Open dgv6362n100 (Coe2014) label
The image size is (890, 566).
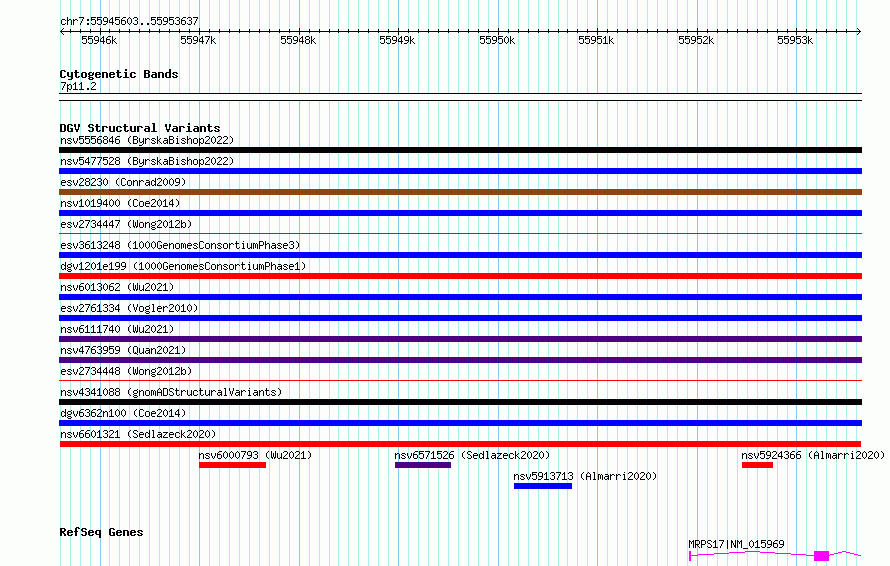pos(123,413)
